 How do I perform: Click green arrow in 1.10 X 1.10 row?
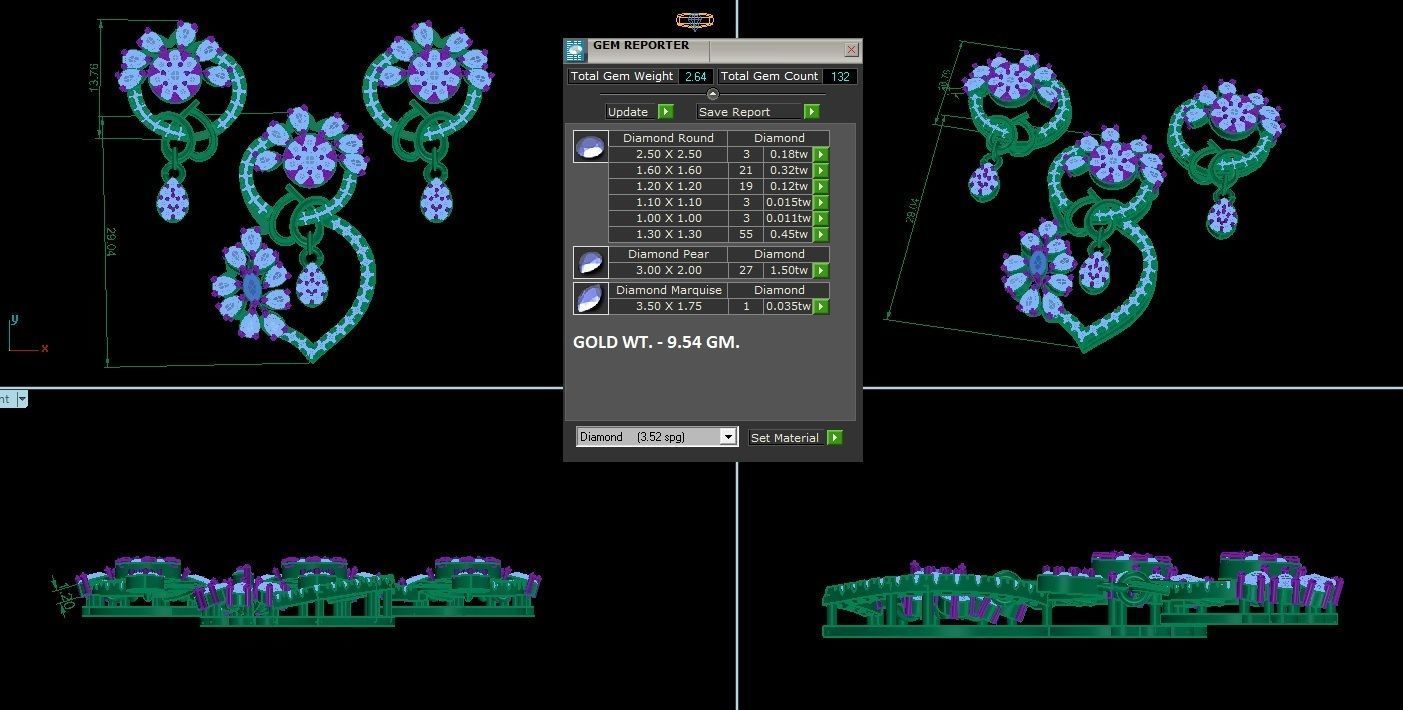pyautogui.click(x=821, y=203)
